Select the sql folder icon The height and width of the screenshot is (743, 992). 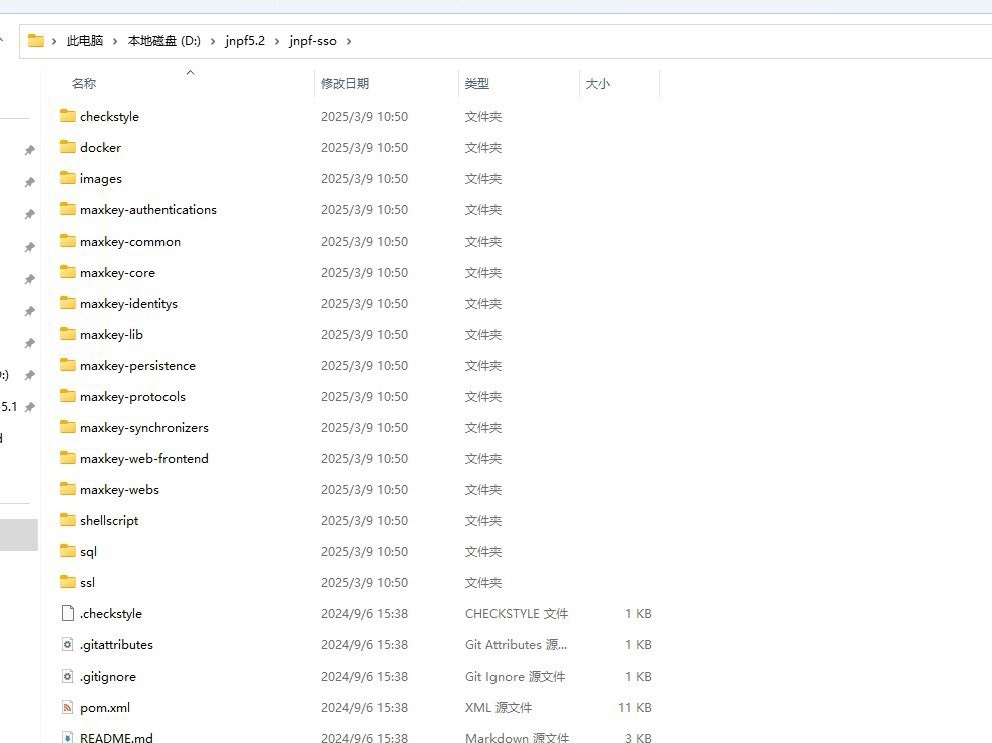click(68, 551)
